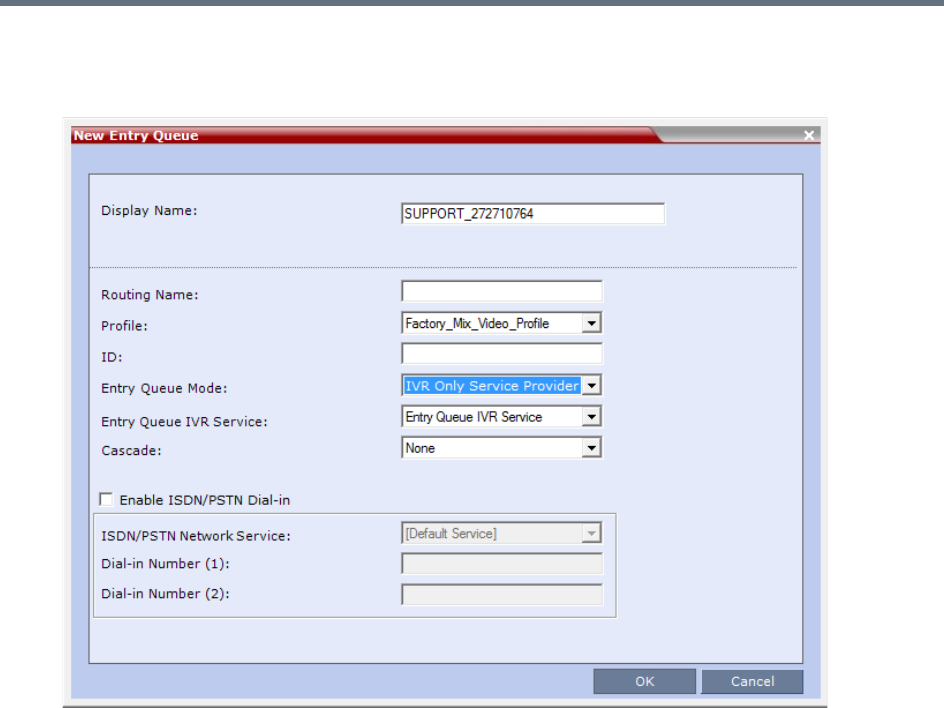The image size is (944, 708).
Task: Click the New Entry Queue title bar text
Action: click(x=136, y=135)
